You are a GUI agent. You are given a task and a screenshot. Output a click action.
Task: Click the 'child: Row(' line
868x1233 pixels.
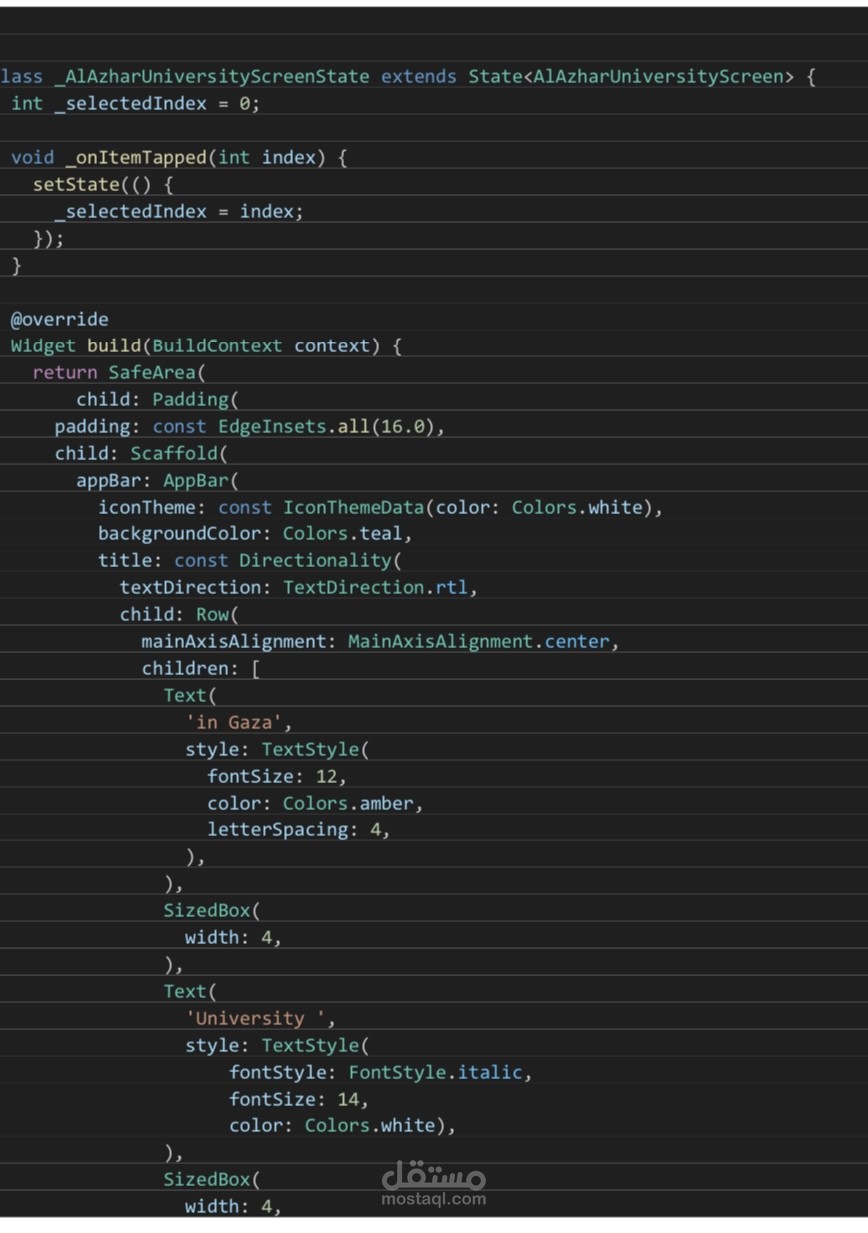(x=180, y=615)
